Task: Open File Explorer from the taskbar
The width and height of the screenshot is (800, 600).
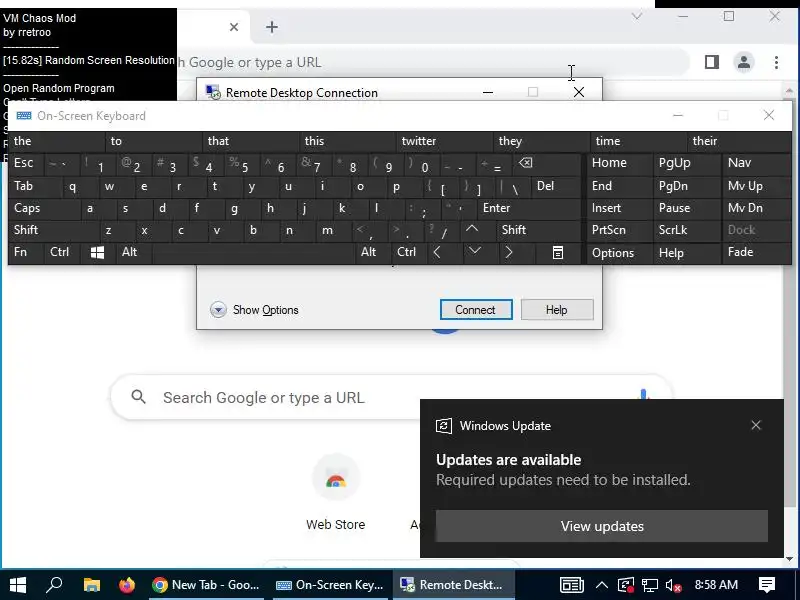Action: pyautogui.click(x=91, y=585)
